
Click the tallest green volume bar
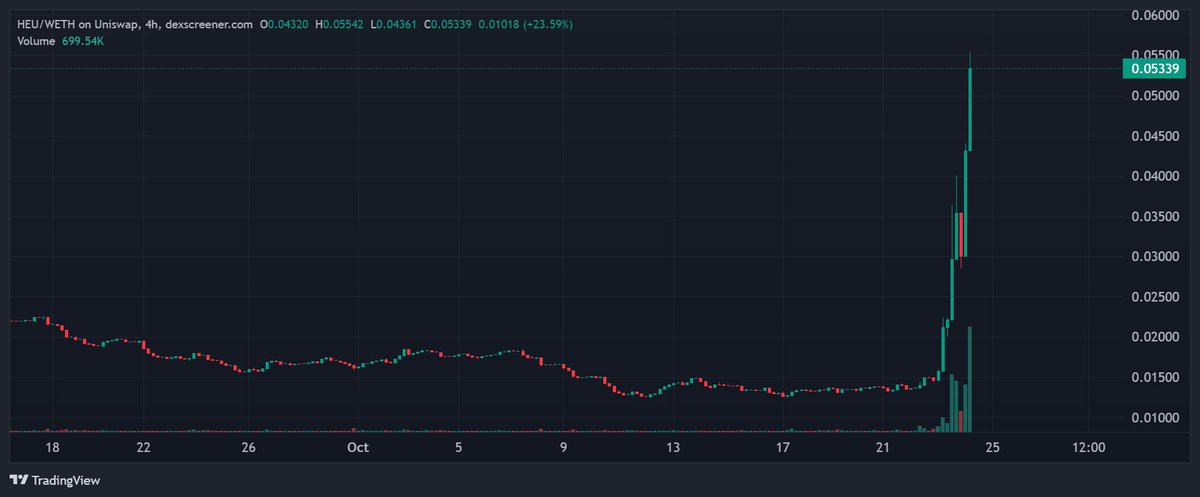970,380
